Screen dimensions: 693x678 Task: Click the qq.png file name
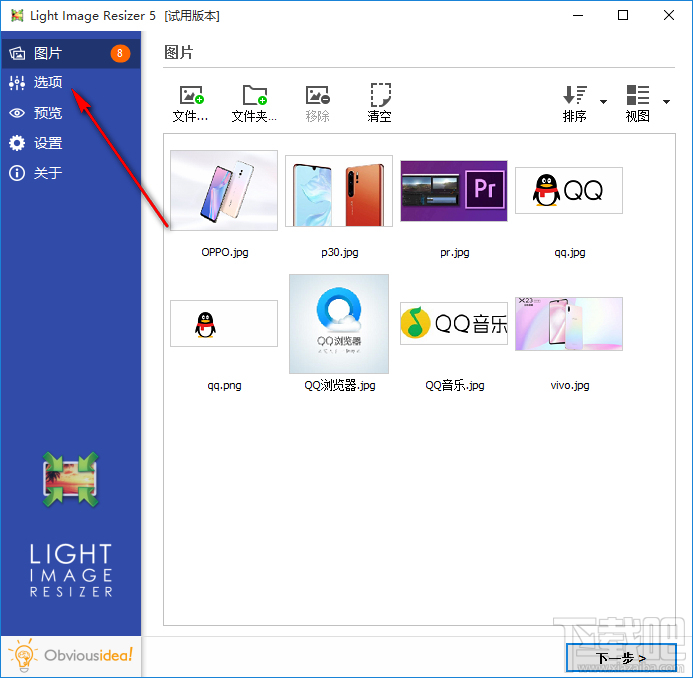point(225,385)
